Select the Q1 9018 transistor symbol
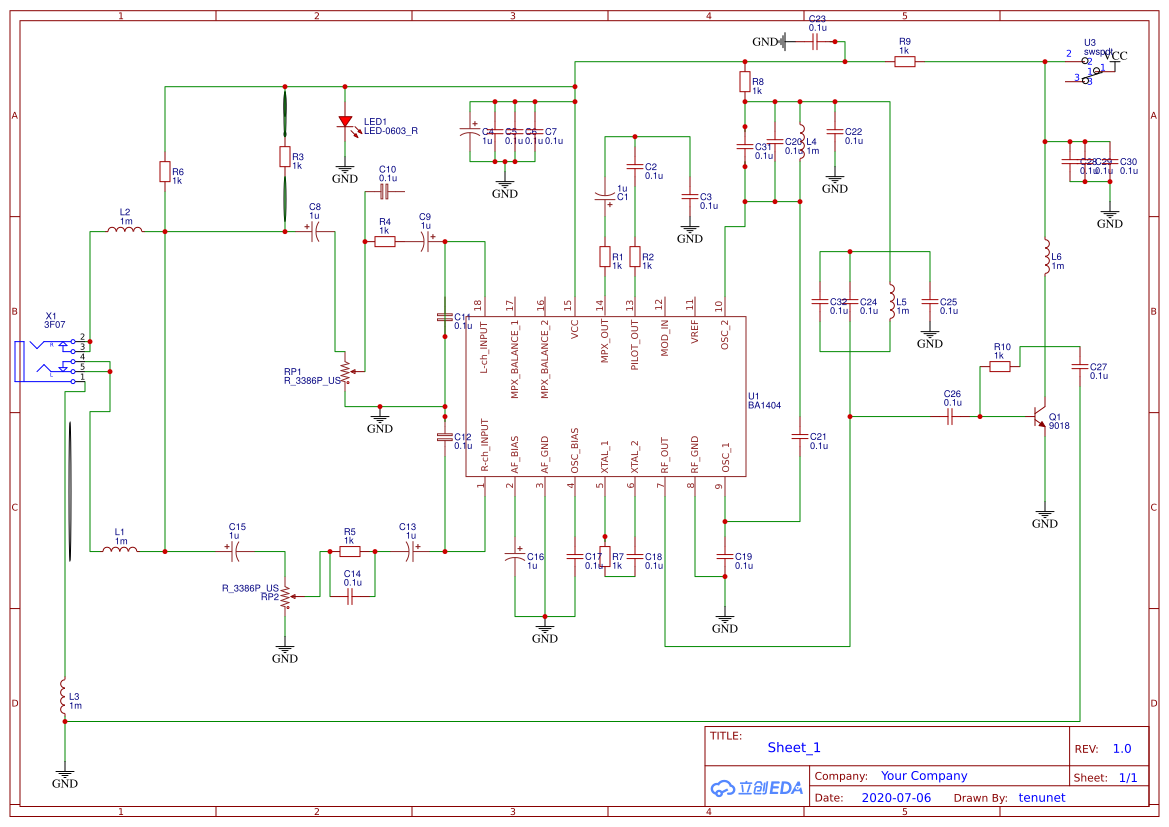1169x827 pixels. point(1040,416)
